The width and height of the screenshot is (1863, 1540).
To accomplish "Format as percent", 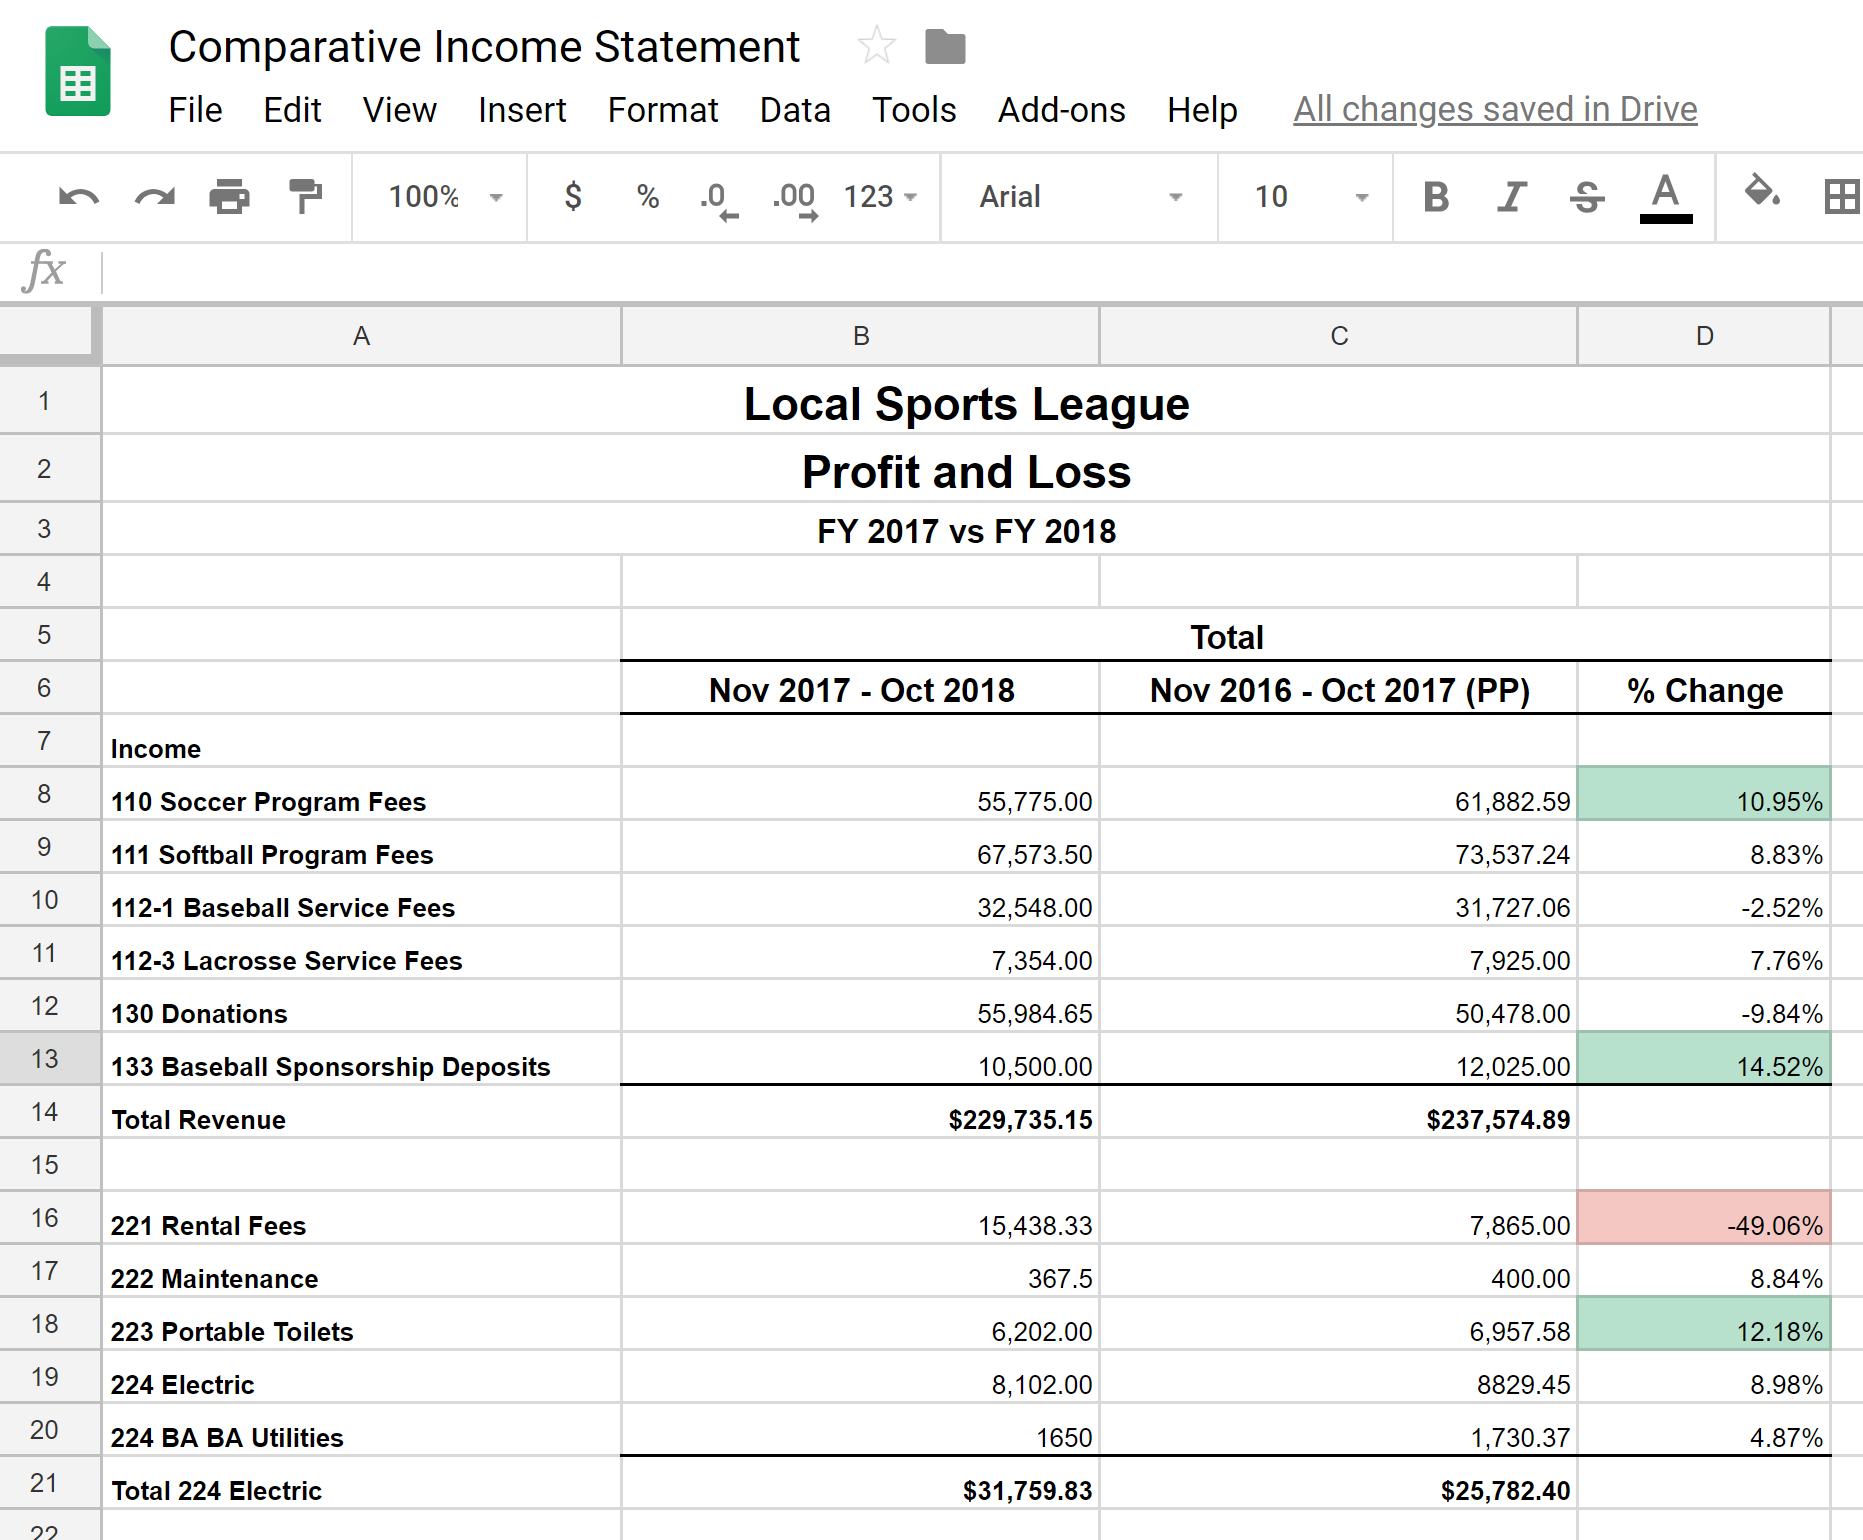I will tap(648, 197).
